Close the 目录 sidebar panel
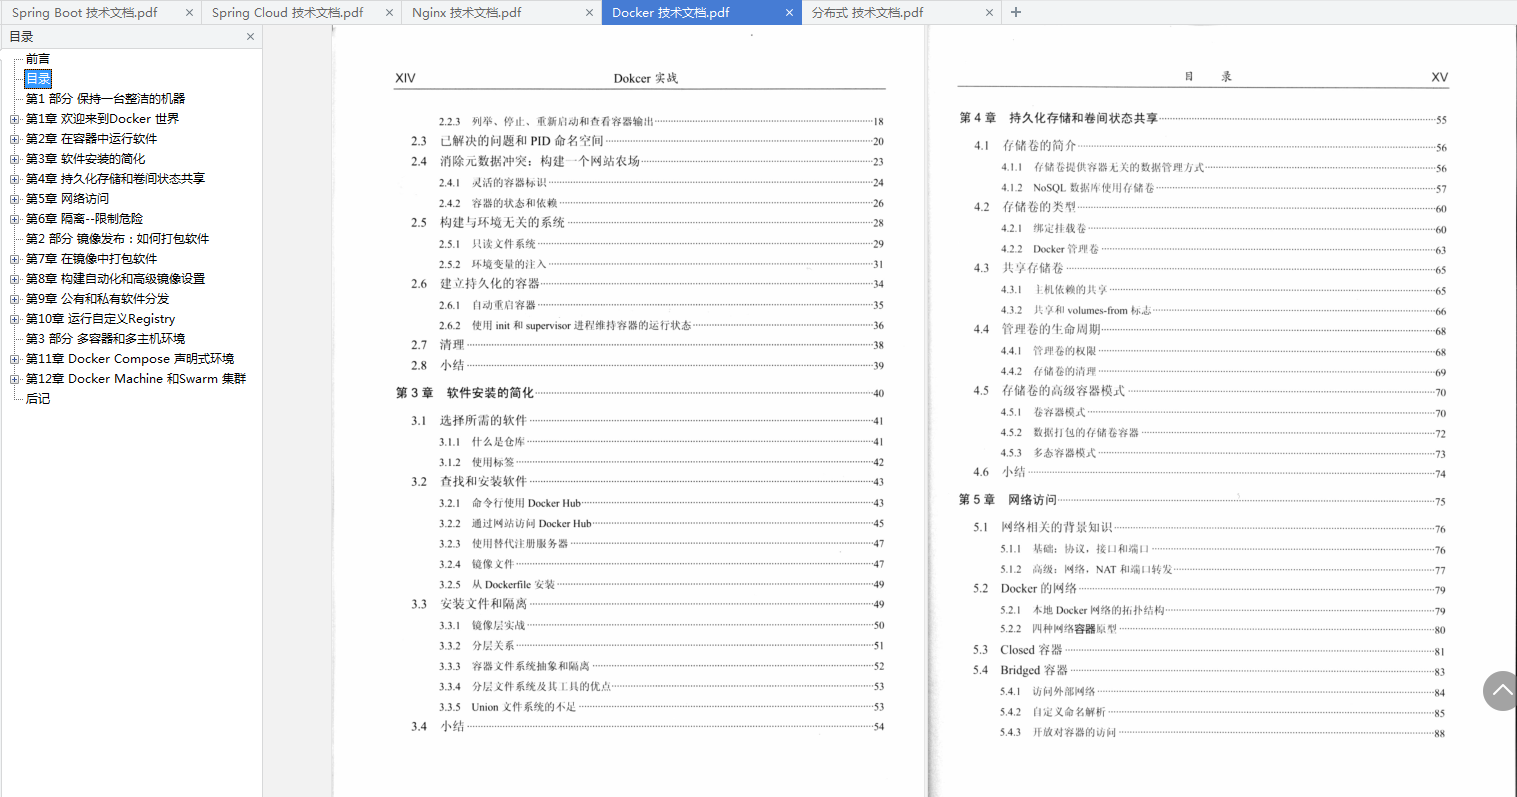This screenshot has width=1517, height=797. (x=250, y=36)
